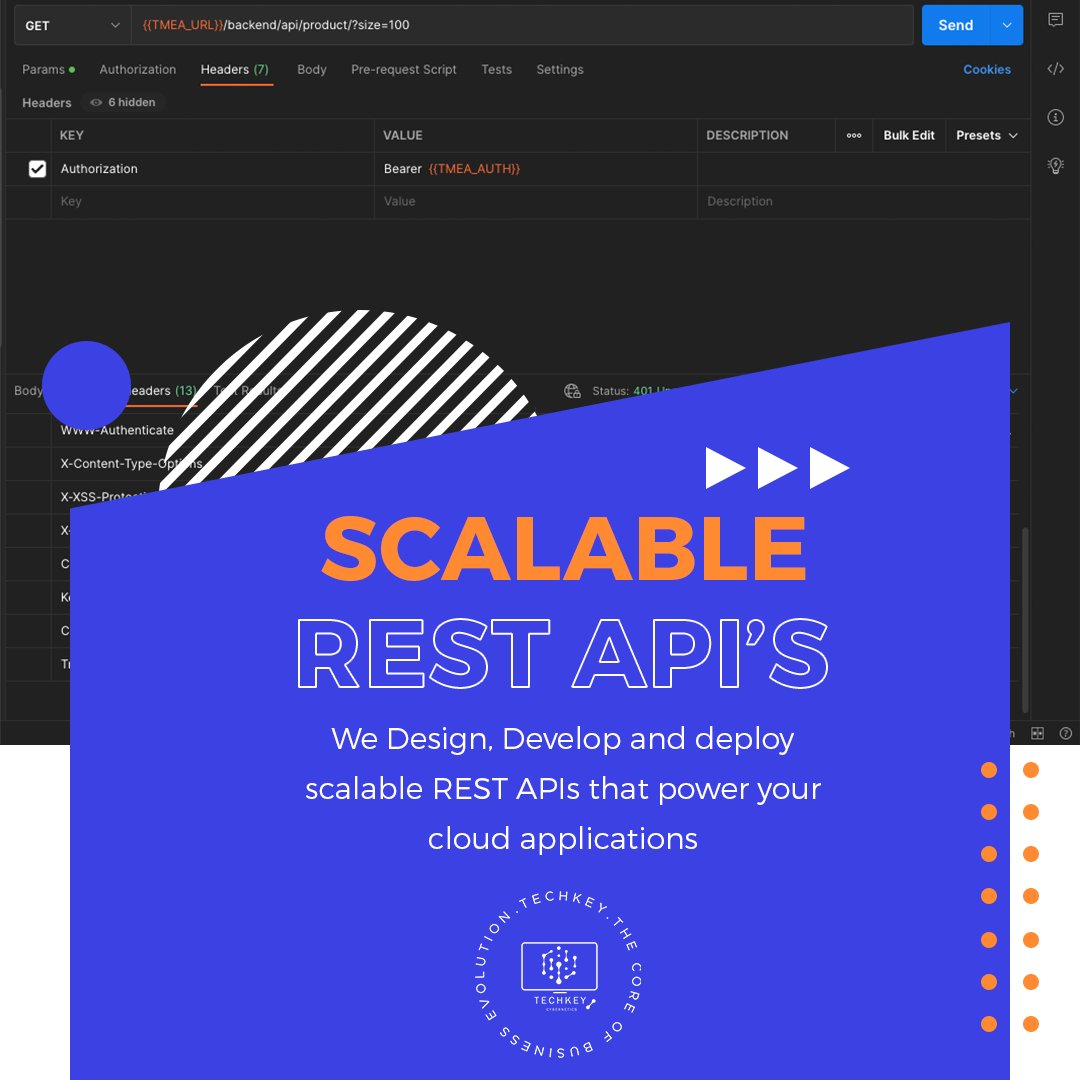Select the Headers (7) tab

235,70
